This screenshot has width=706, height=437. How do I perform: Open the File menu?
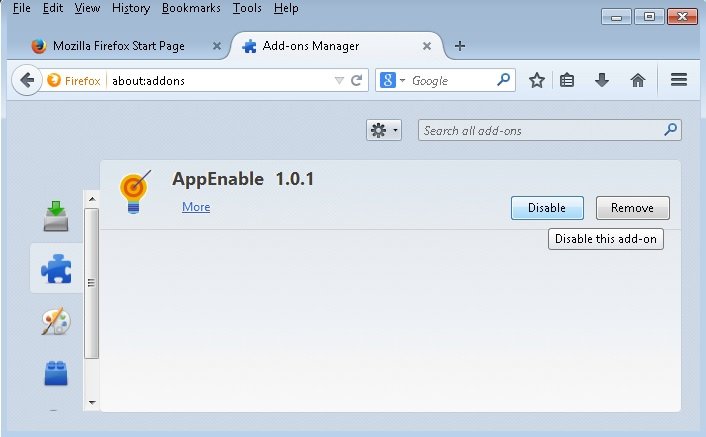pos(22,8)
